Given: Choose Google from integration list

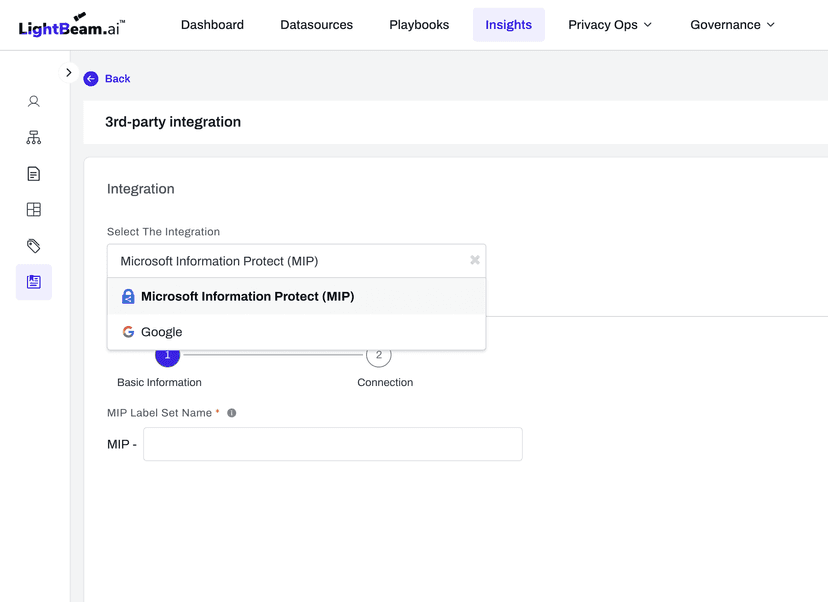Looking at the screenshot, I should pos(296,332).
